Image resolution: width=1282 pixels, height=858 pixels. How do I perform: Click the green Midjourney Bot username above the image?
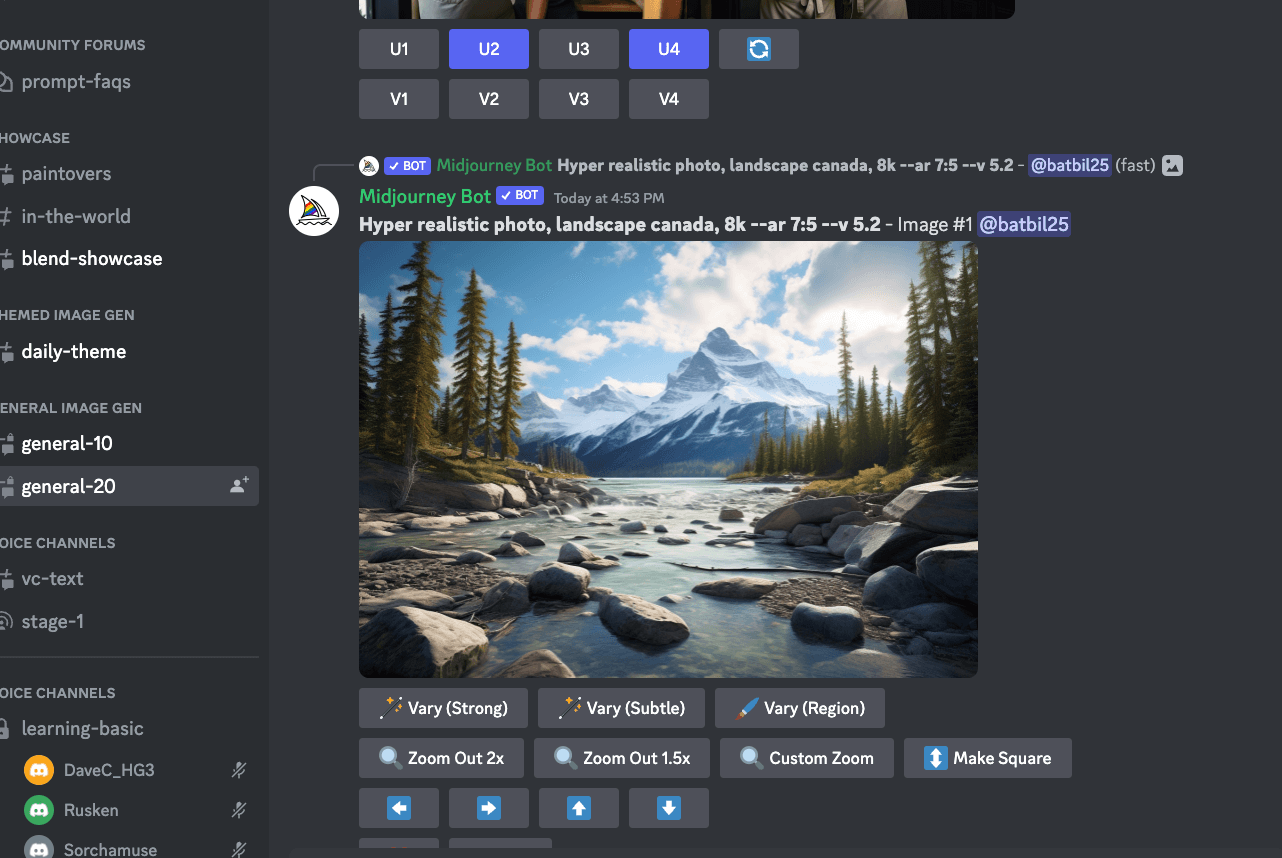click(425, 196)
